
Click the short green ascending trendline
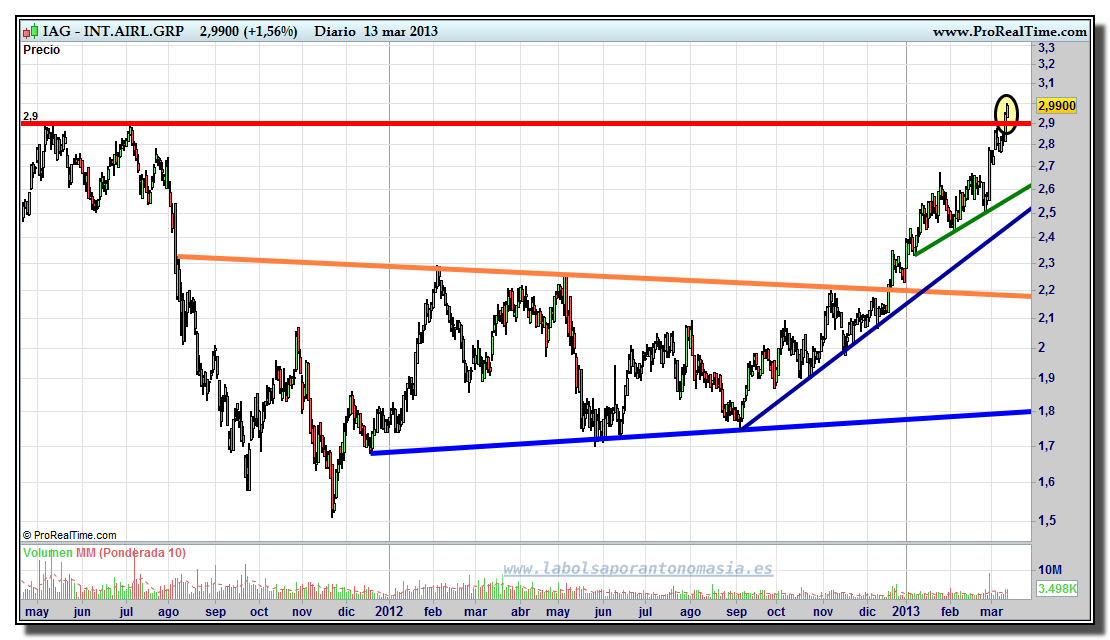click(x=970, y=220)
